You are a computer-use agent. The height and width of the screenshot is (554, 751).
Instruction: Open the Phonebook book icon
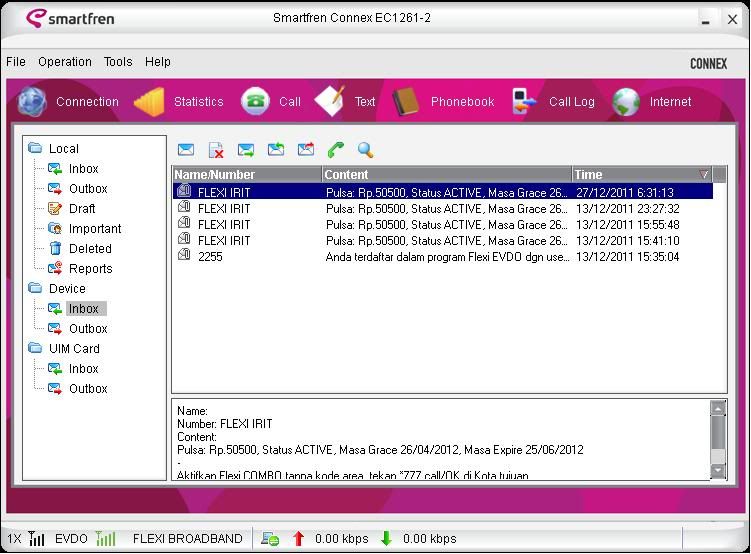(406, 101)
